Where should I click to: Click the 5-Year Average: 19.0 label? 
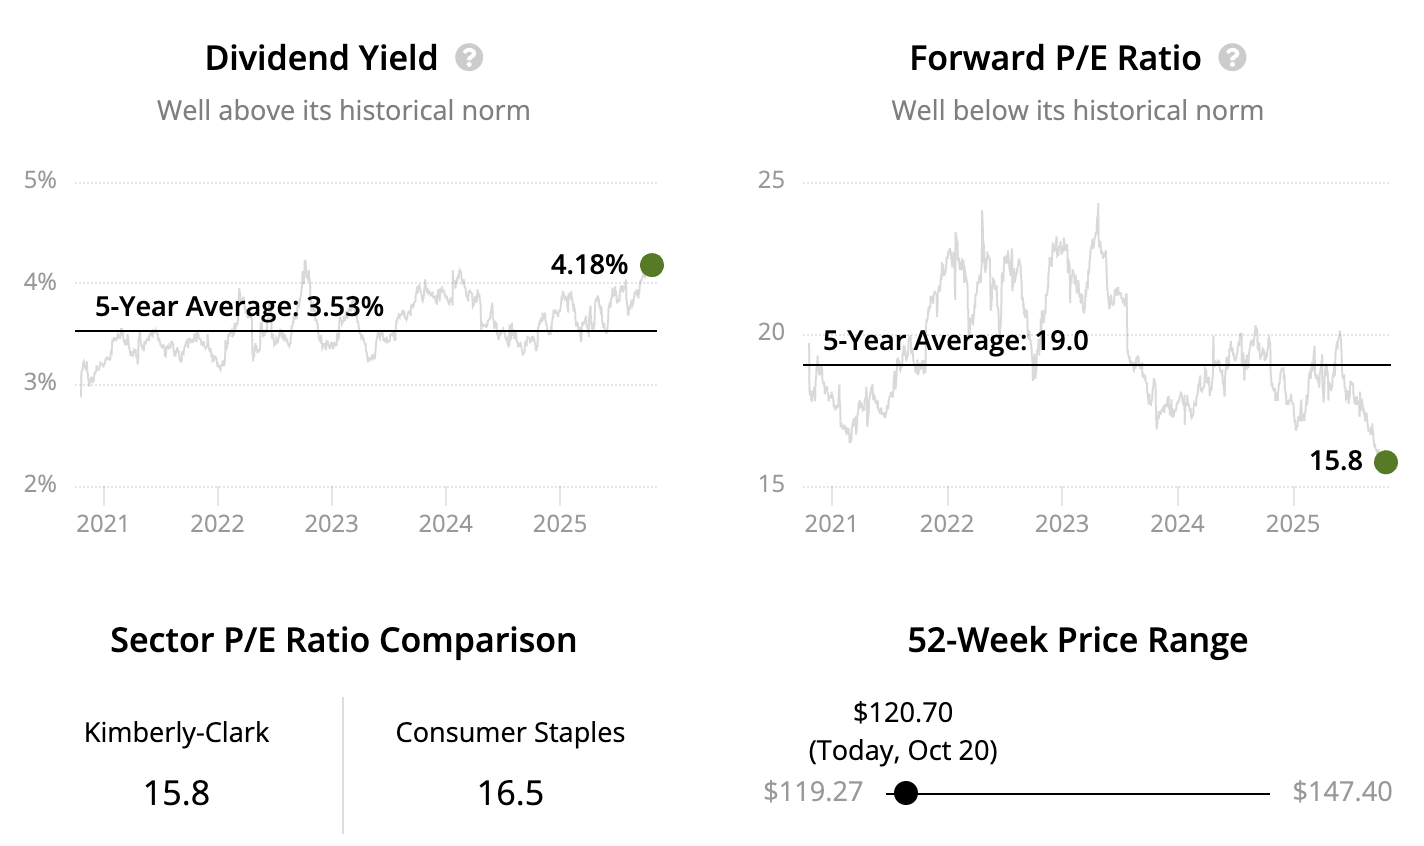[955, 341]
